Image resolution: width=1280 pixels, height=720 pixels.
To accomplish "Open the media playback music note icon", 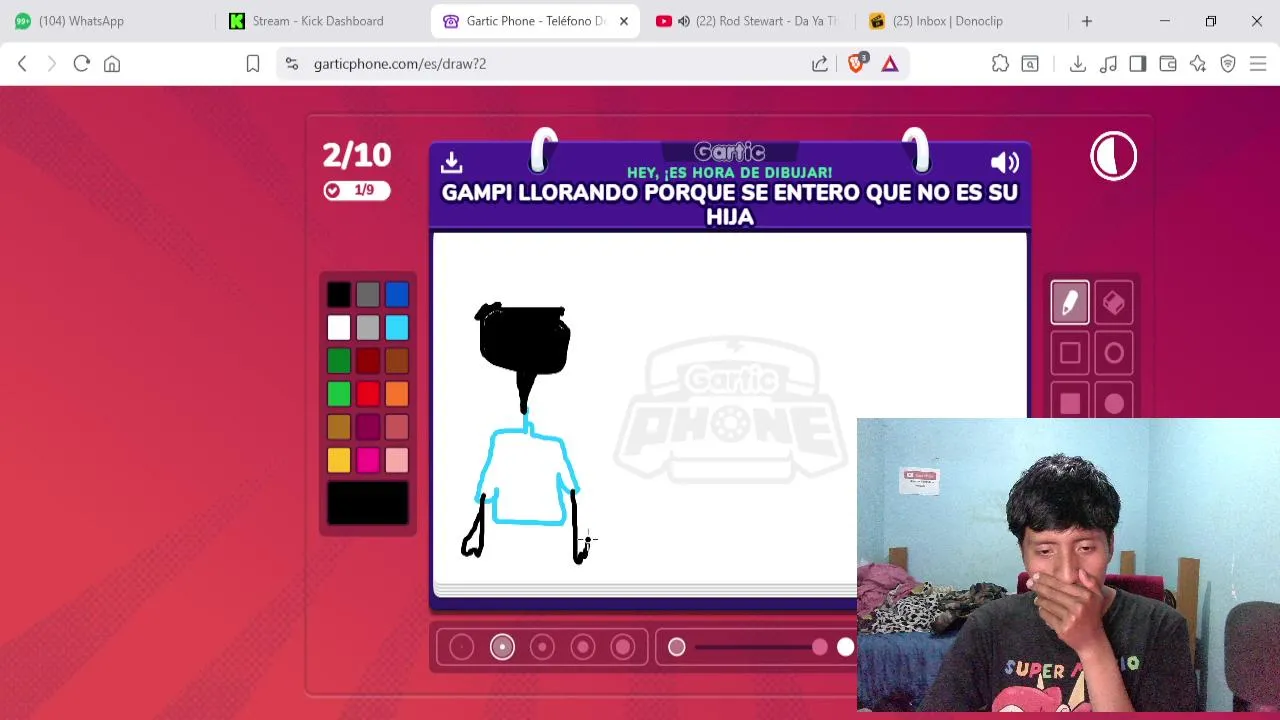I will pyautogui.click(x=1108, y=64).
